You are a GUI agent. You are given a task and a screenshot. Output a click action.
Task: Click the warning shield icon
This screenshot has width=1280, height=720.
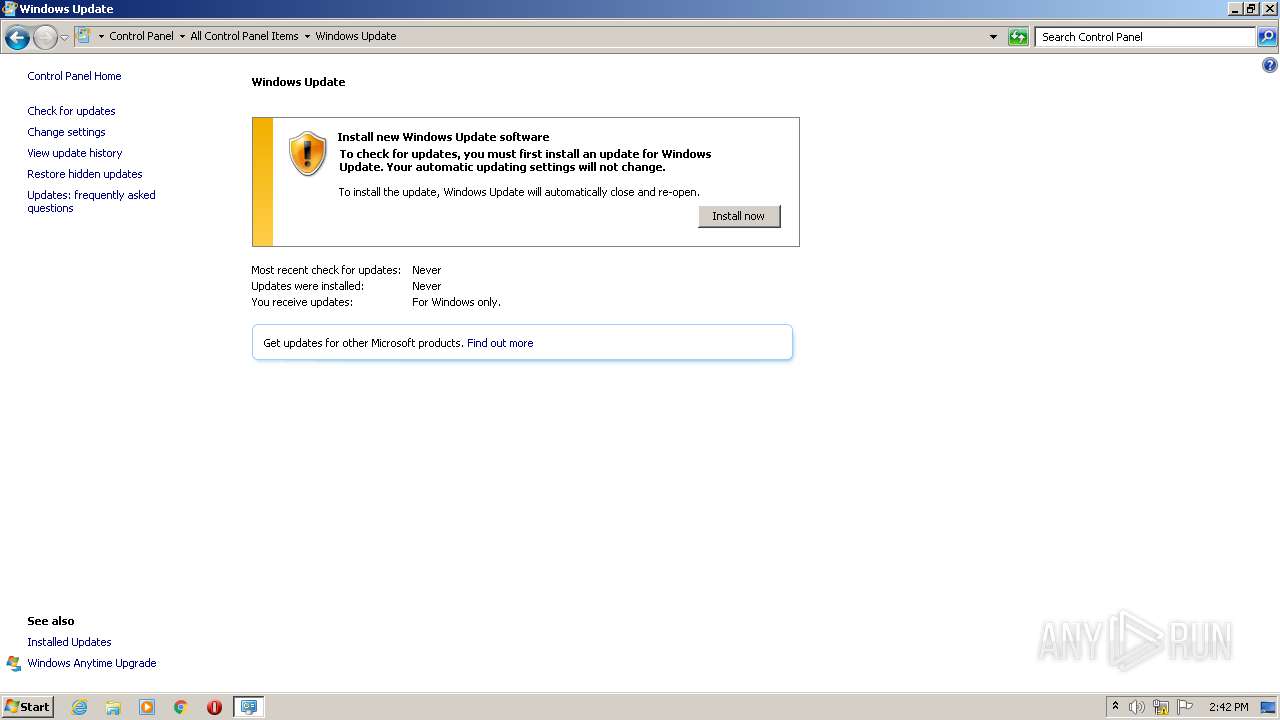click(308, 153)
